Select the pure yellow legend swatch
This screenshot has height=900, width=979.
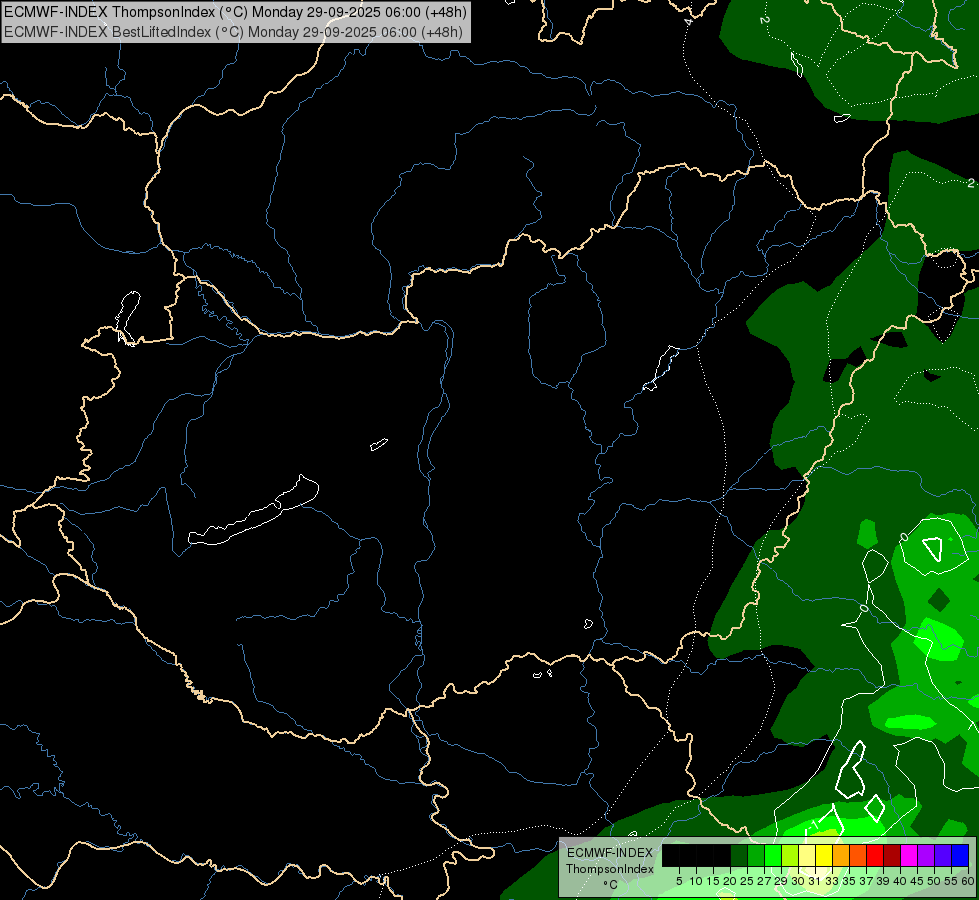(824, 855)
